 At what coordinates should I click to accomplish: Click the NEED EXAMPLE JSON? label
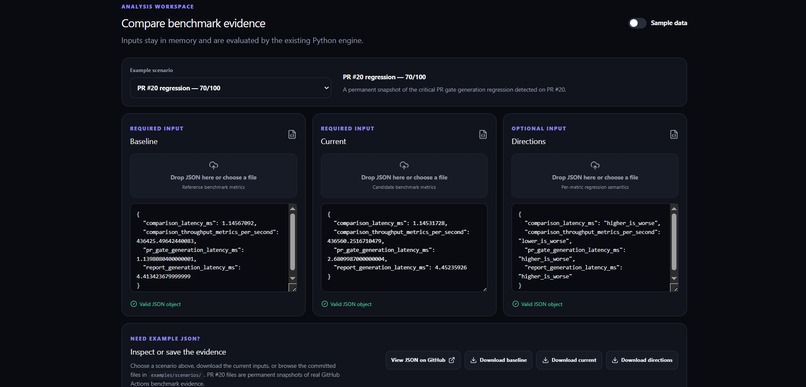tap(165, 339)
